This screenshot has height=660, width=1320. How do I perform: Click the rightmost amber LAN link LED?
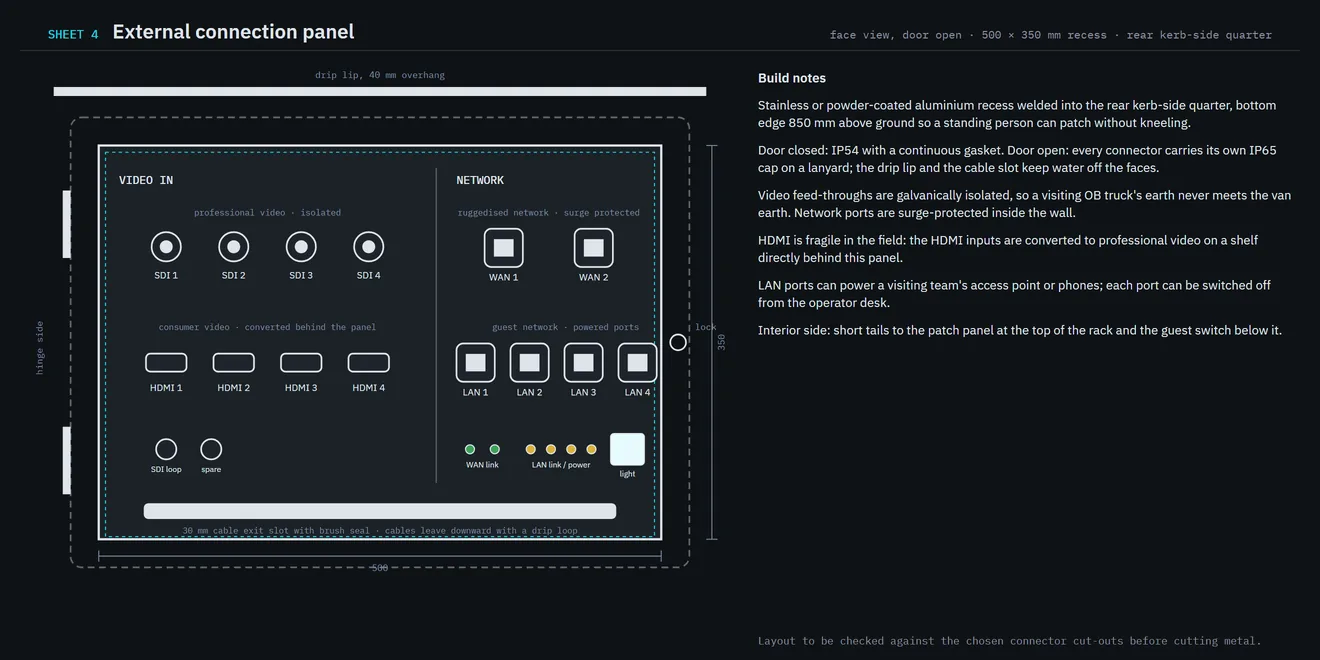[x=592, y=449]
